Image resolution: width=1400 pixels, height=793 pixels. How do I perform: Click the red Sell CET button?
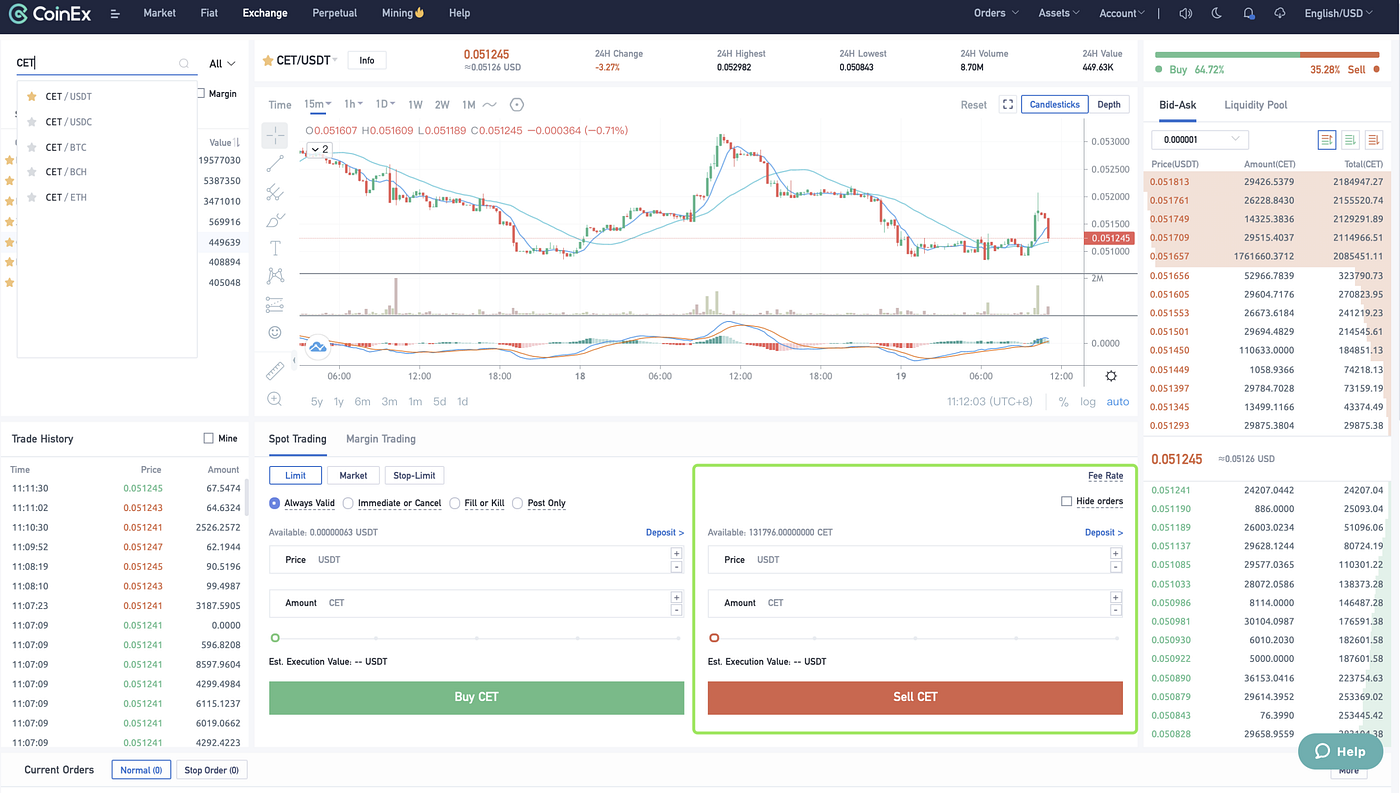tap(915, 697)
